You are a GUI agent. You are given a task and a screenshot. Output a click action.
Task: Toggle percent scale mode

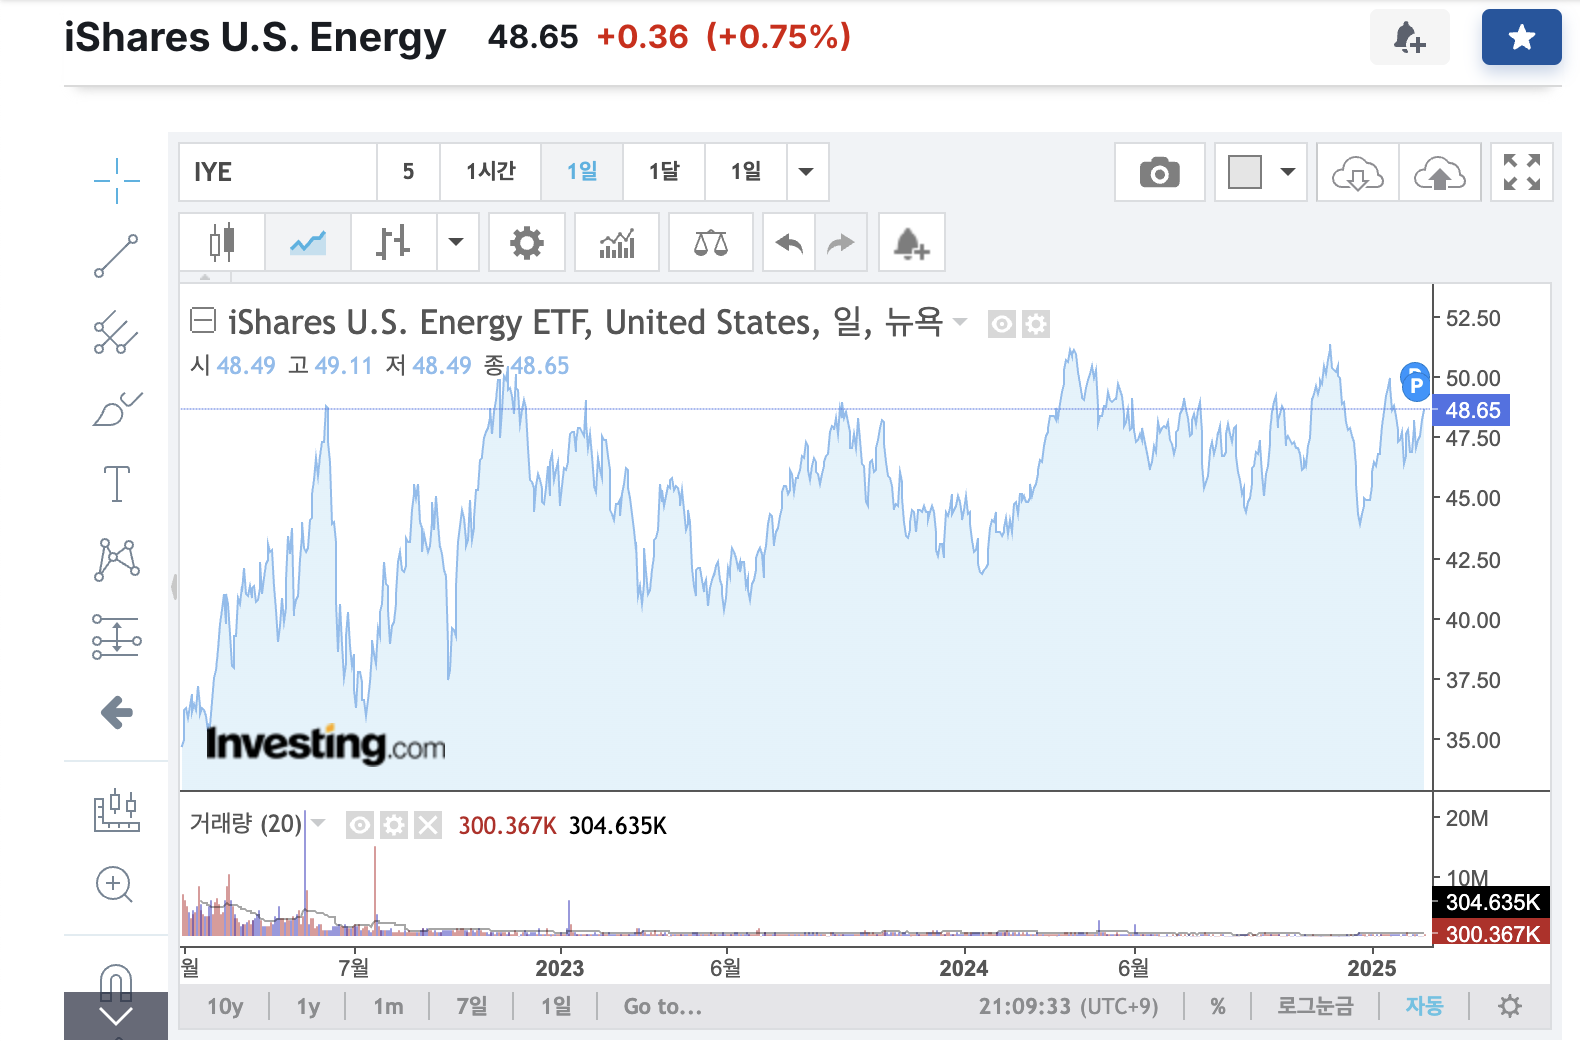tap(1218, 1006)
